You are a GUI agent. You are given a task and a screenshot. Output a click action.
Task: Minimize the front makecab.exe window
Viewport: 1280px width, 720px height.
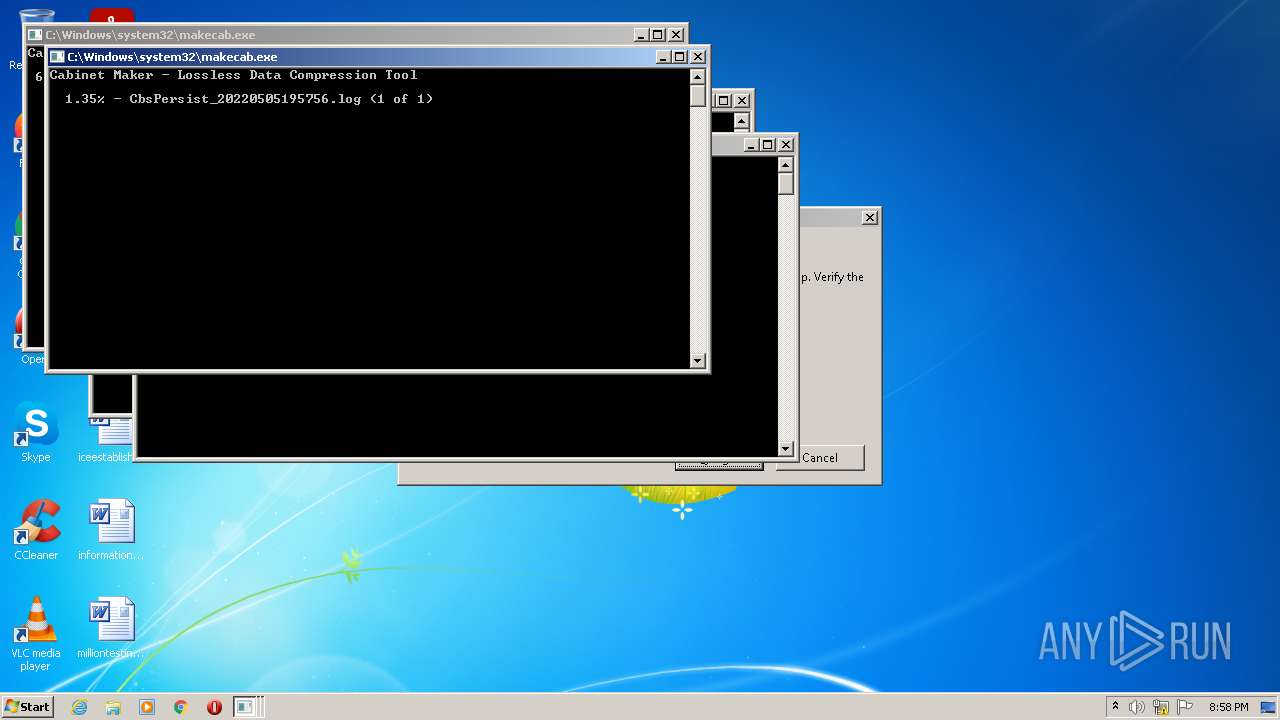pos(663,57)
